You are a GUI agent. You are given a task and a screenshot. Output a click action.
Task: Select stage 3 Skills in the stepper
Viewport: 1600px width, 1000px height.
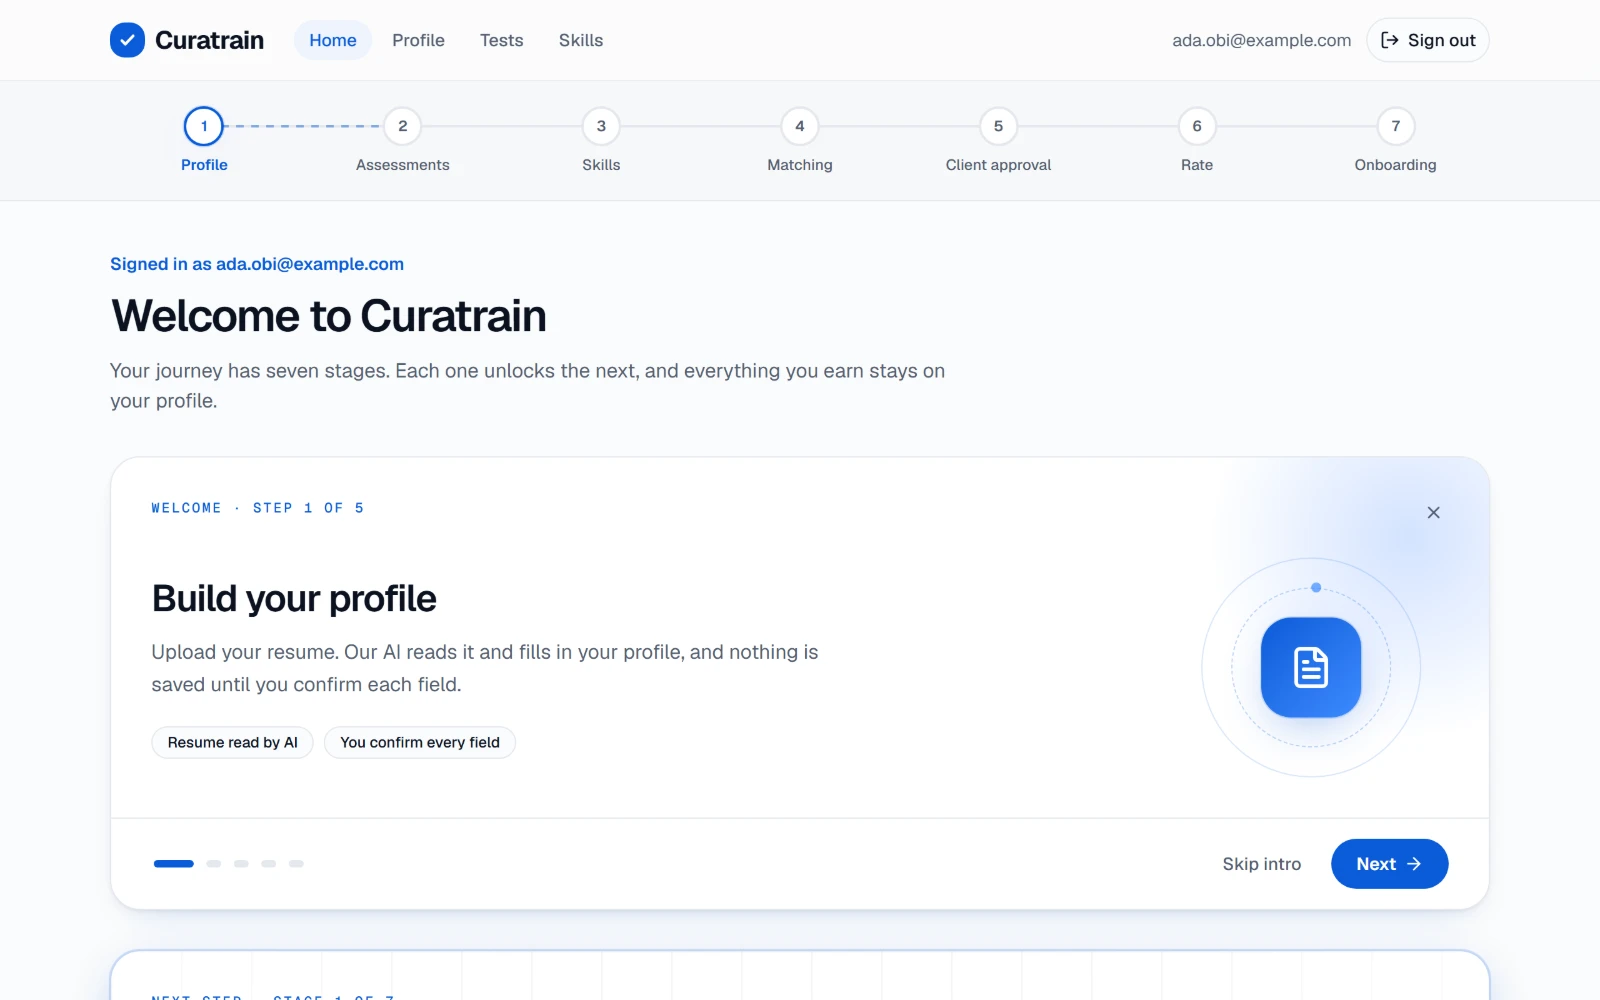coord(601,140)
